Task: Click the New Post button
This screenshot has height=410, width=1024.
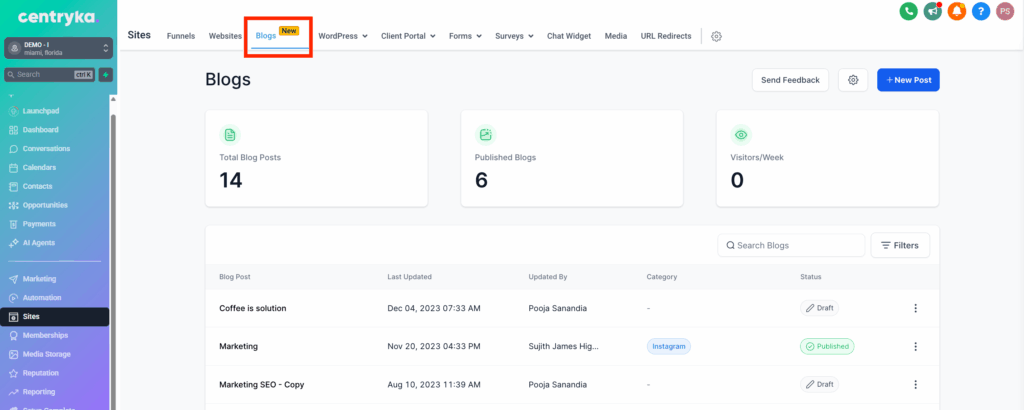Action: pyautogui.click(x=908, y=80)
